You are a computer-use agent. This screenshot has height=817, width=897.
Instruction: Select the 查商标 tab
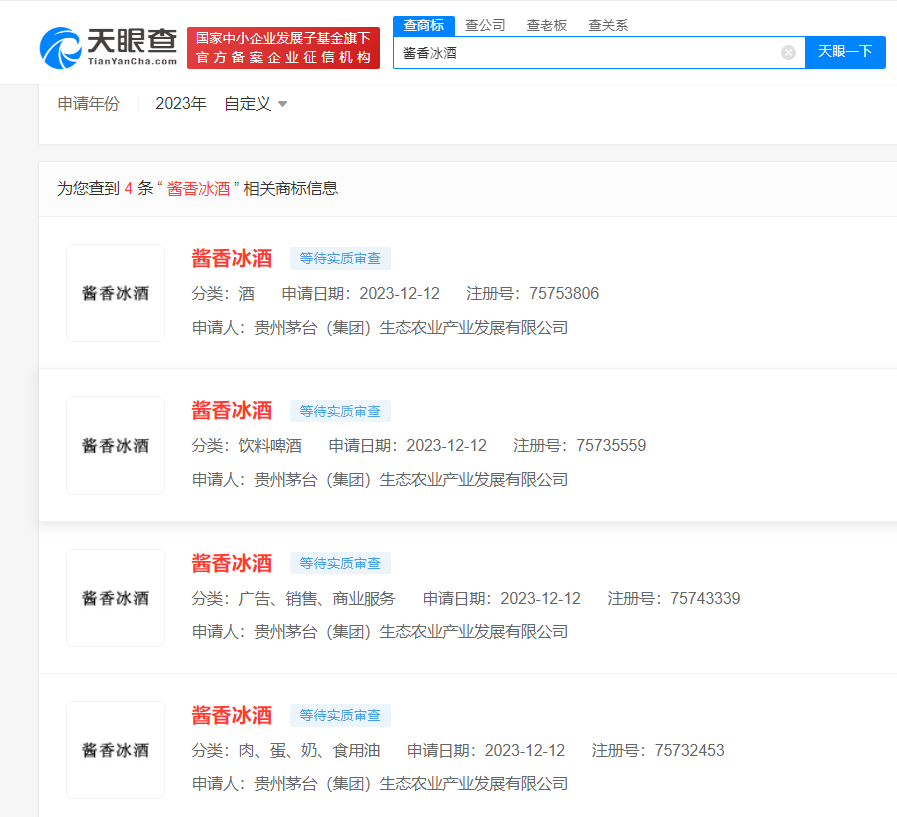(424, 25)
